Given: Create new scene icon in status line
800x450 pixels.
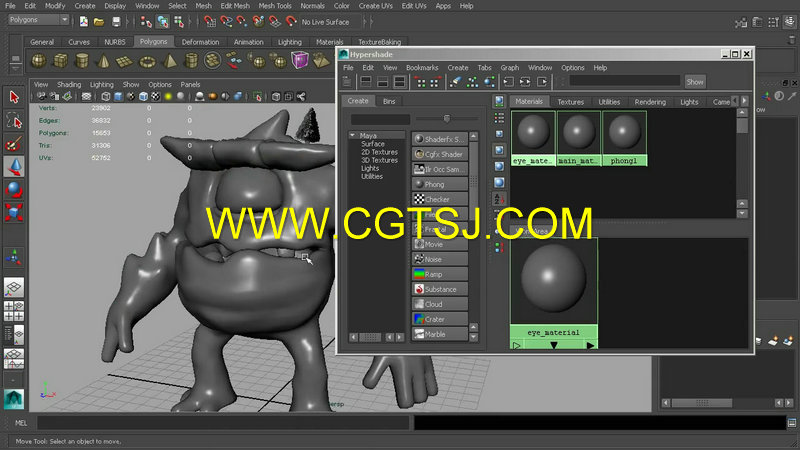Looking at the screenshot, I should click(84, 21).
